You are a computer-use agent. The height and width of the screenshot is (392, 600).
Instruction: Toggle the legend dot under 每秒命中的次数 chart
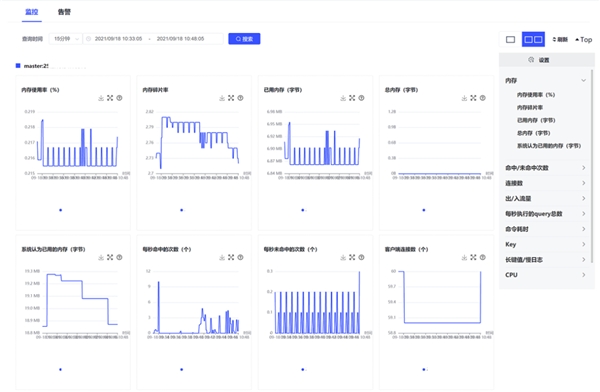182,369
